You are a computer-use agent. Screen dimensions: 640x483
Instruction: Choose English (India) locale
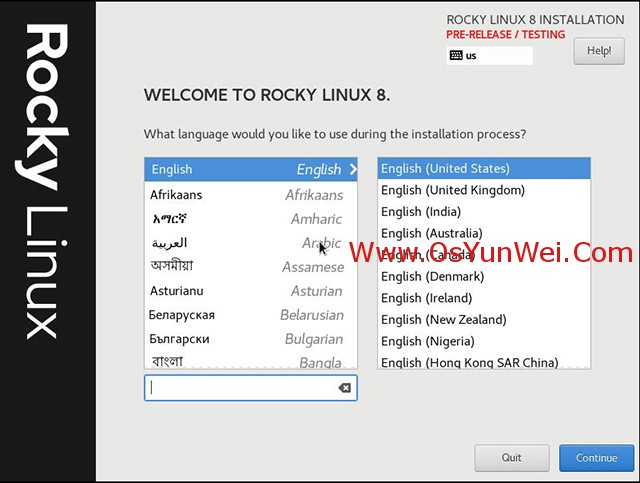pos(484,211)
